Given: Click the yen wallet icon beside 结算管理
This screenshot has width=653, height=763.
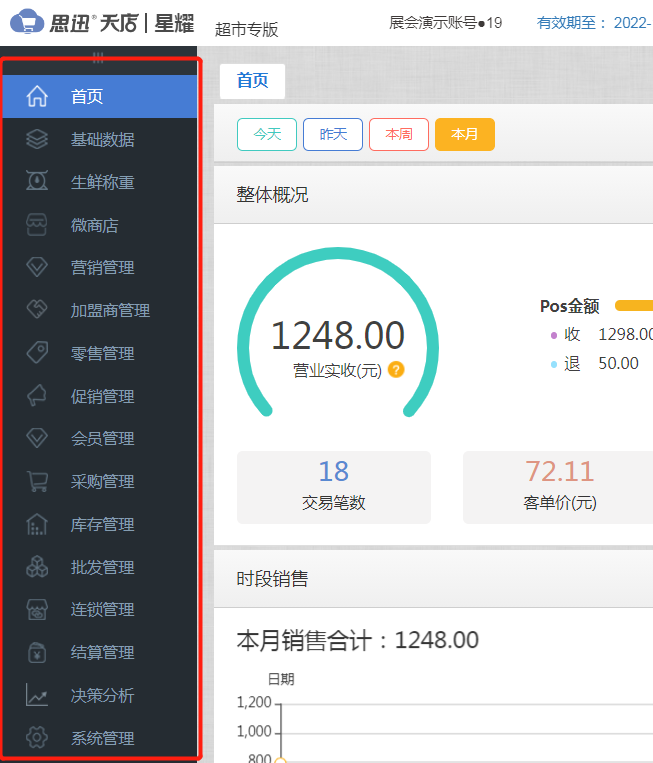Looking at the screenshot, I should (x=37, y=652).
